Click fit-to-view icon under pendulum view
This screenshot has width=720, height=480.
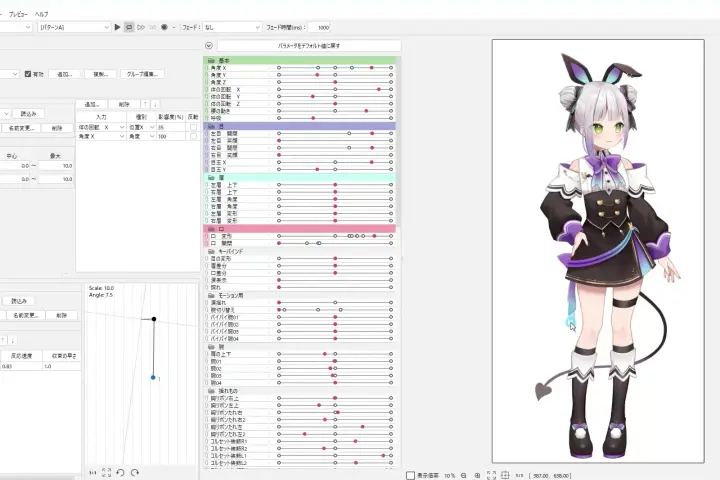(x=107, y=472)
